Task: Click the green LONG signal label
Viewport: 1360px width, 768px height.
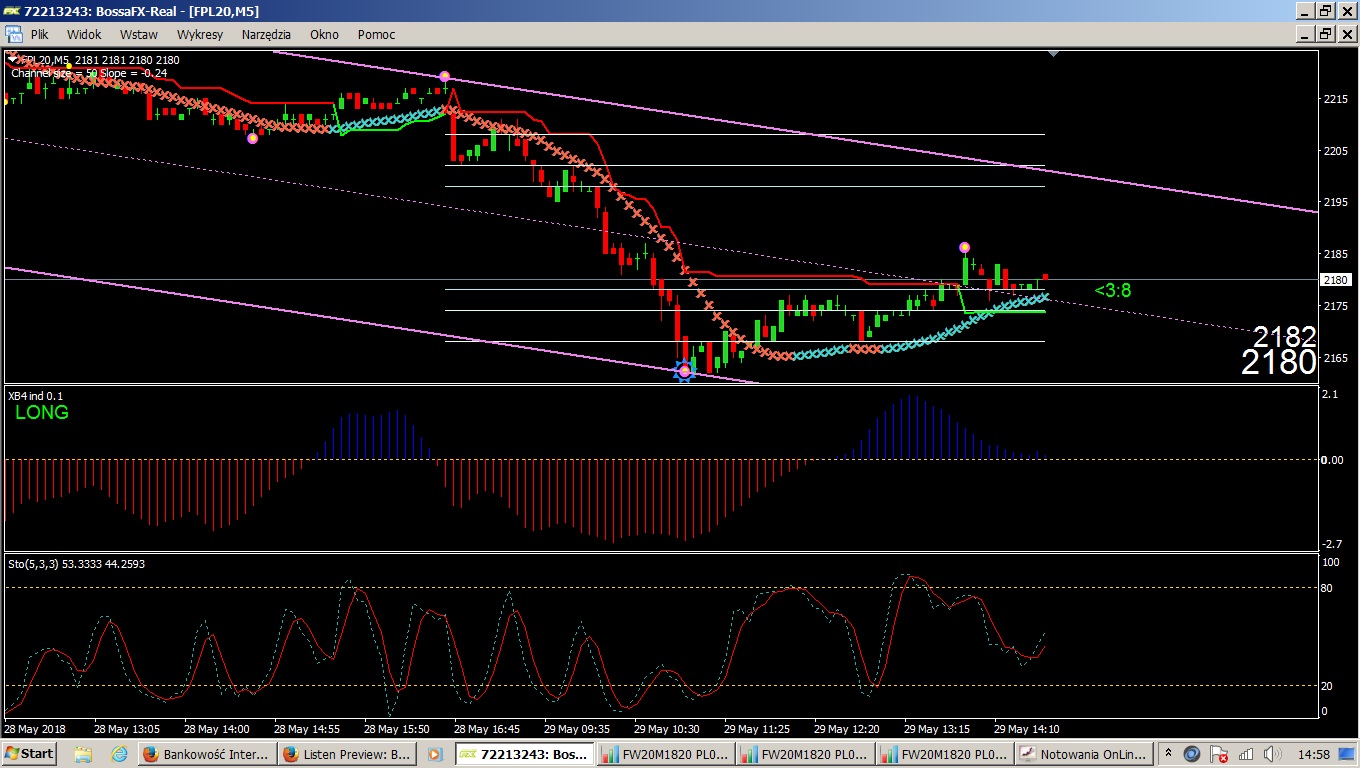Action: click(x=42, y=412)
